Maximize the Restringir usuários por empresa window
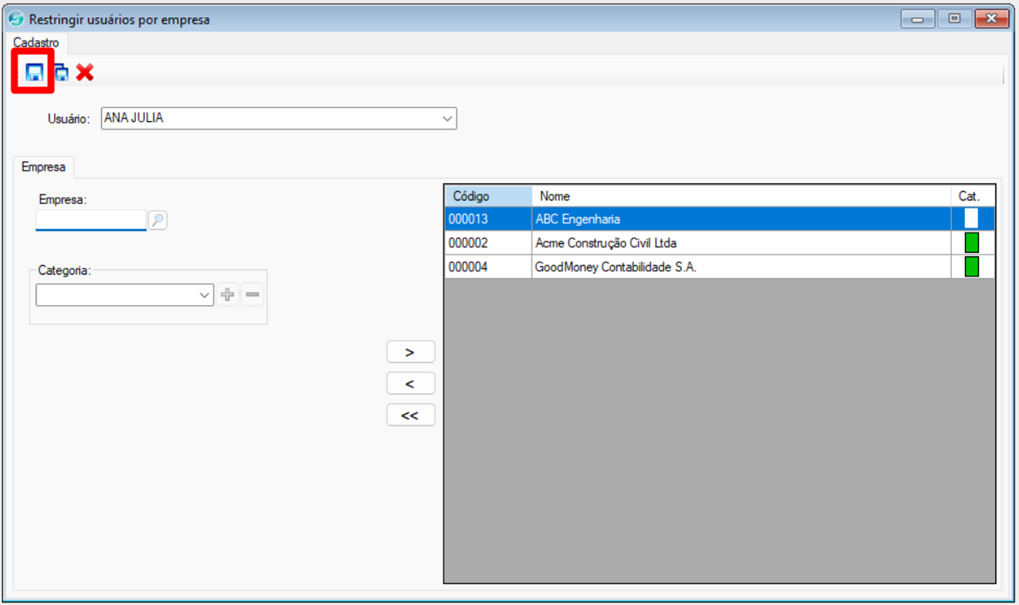This screenshot has height=605, width=1019. (954, 19)
